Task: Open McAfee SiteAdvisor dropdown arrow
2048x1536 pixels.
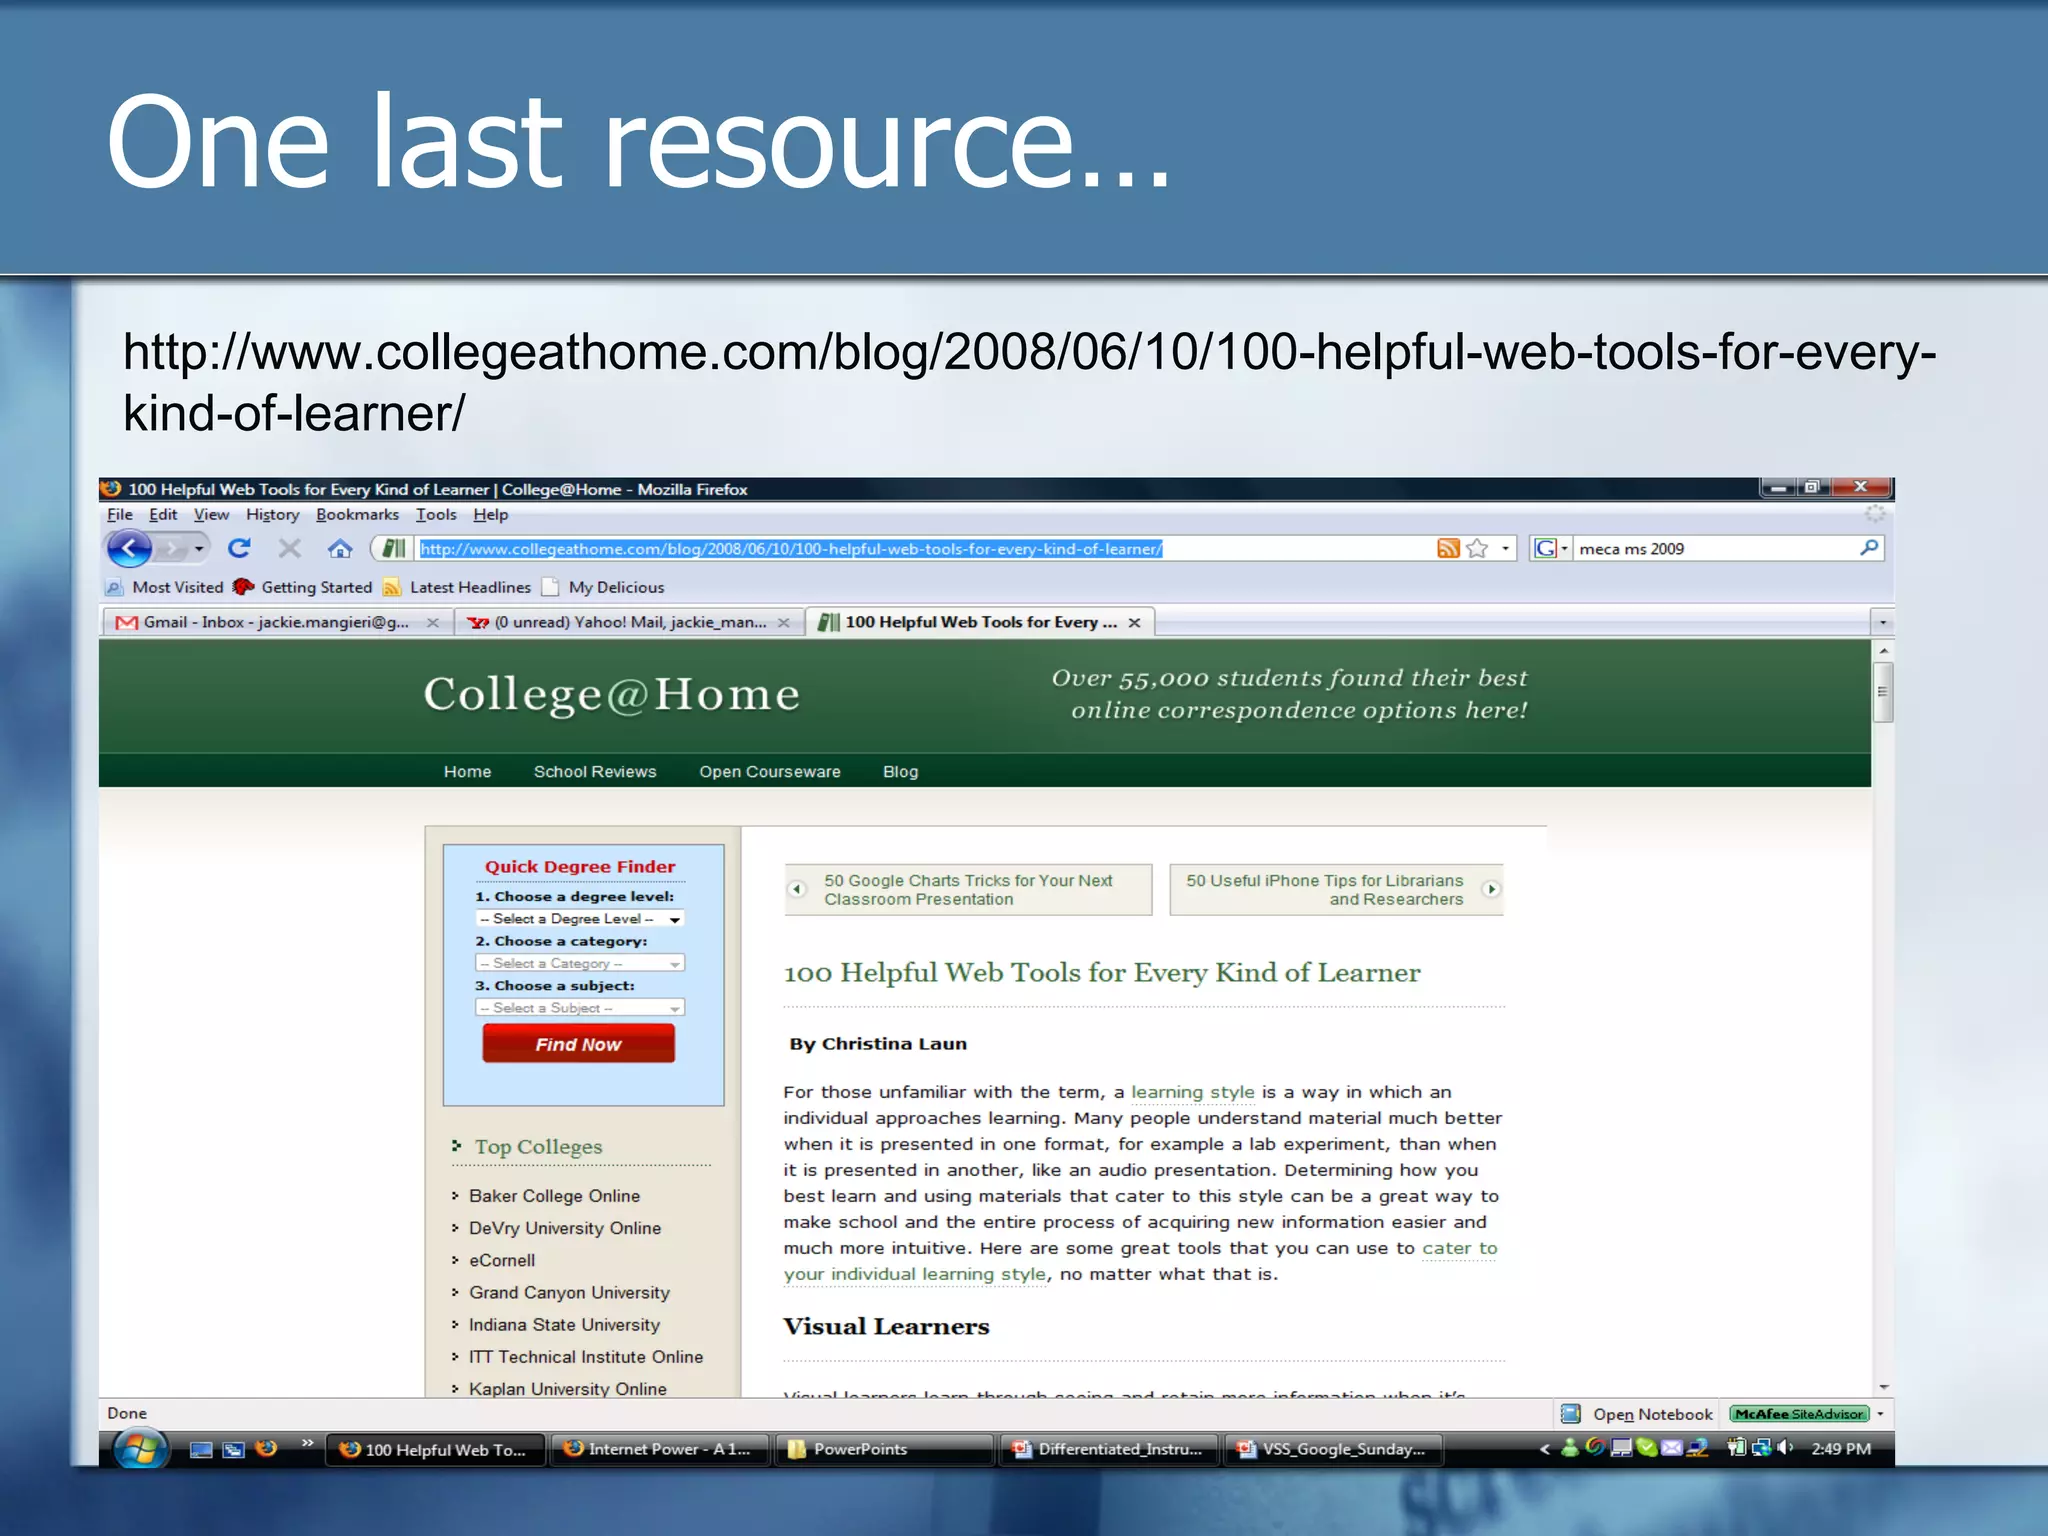Action: point(1881,1414)
